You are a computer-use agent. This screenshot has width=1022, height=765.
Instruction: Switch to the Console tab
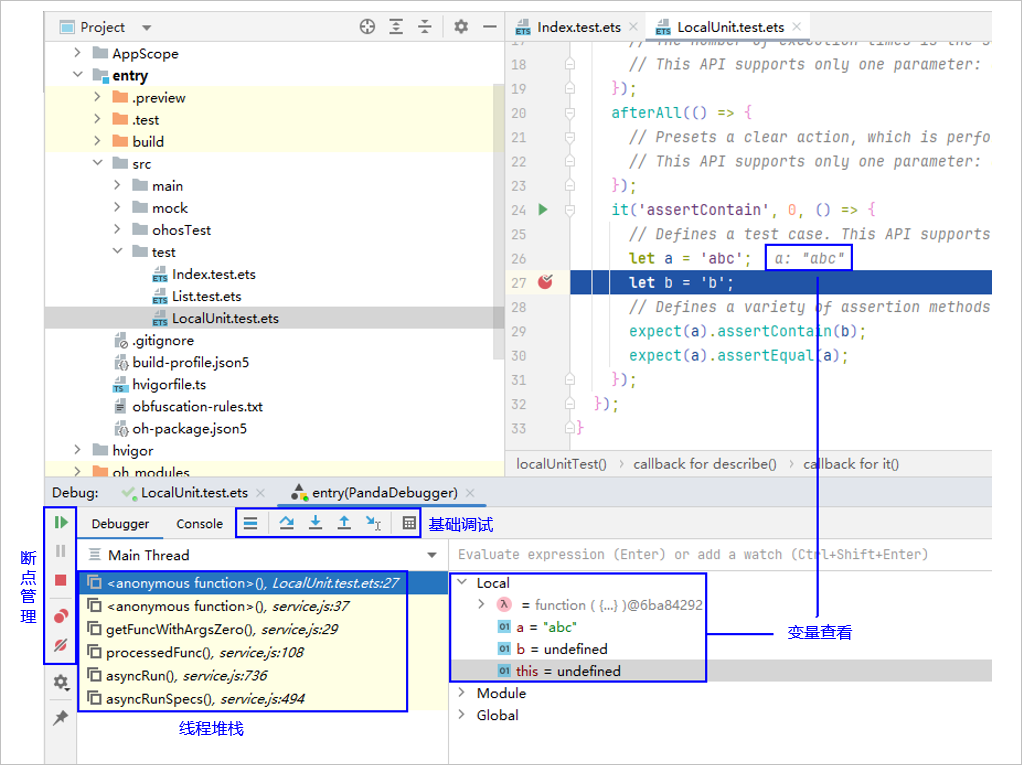[x=200, y=524]
